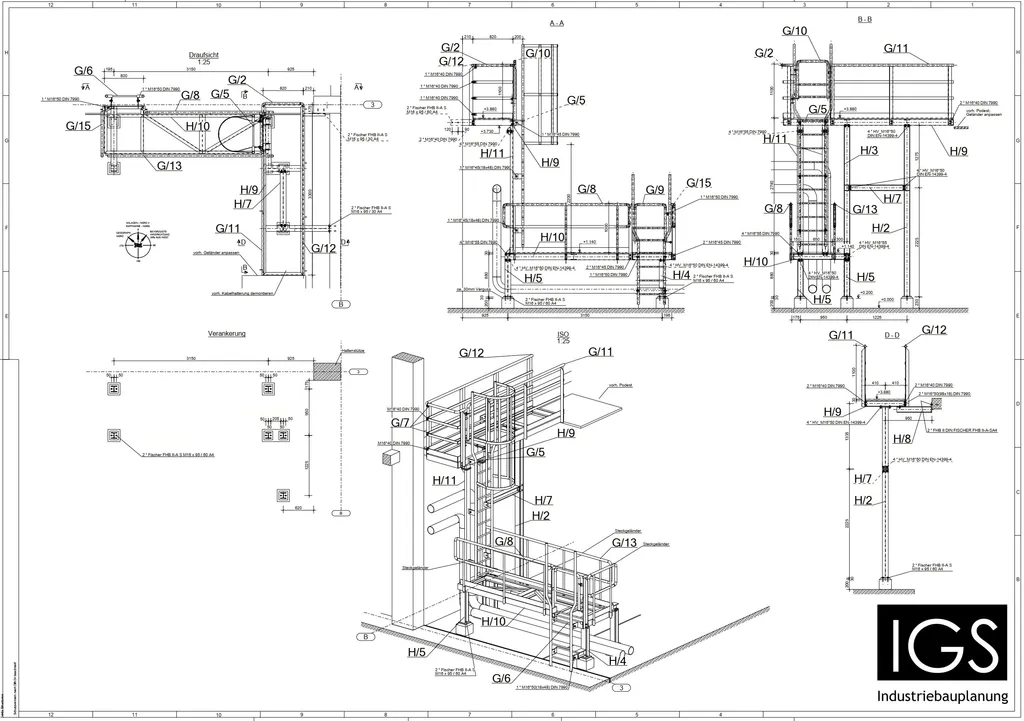Screen dimensions: 1024x721
Task: Select the H/8 part label in section D-D
Action: tap(902, 439)
